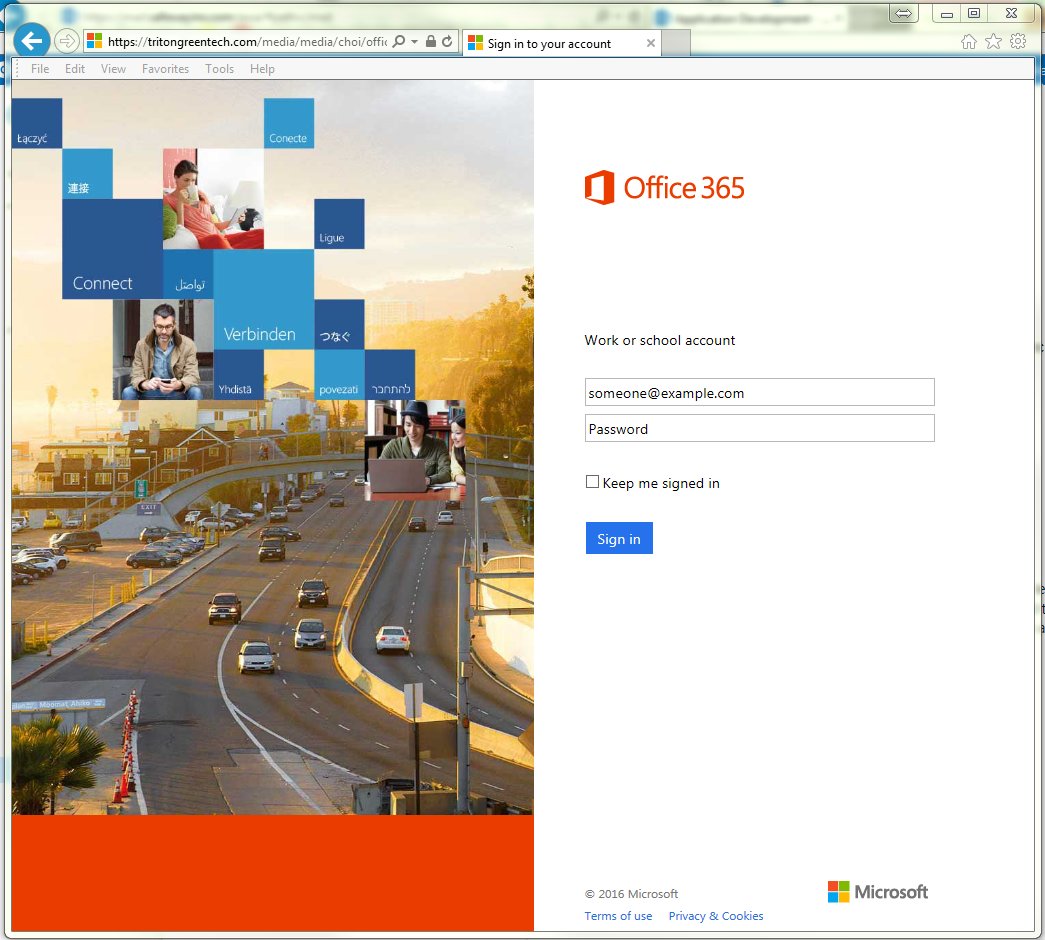Open the View menu

click(113, 69)
